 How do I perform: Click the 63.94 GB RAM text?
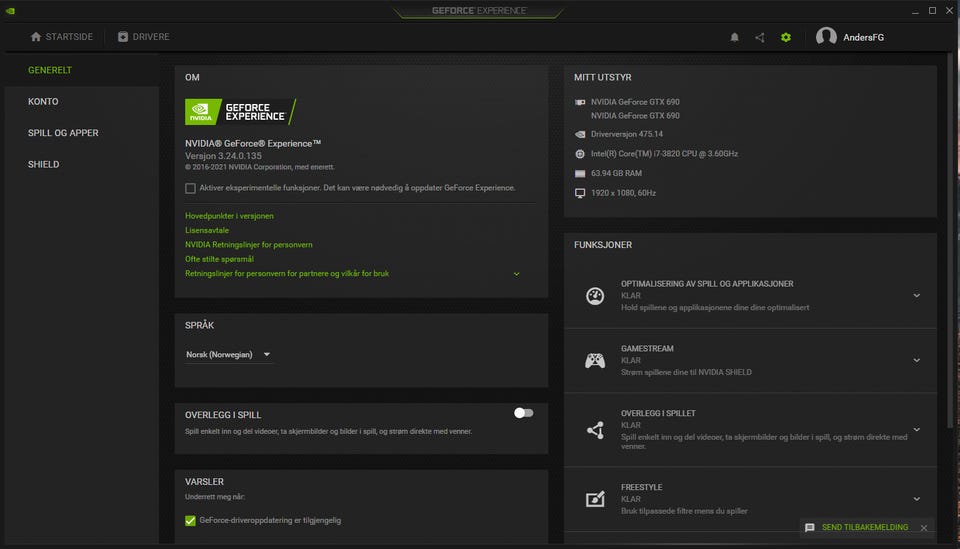pos(616,173)
